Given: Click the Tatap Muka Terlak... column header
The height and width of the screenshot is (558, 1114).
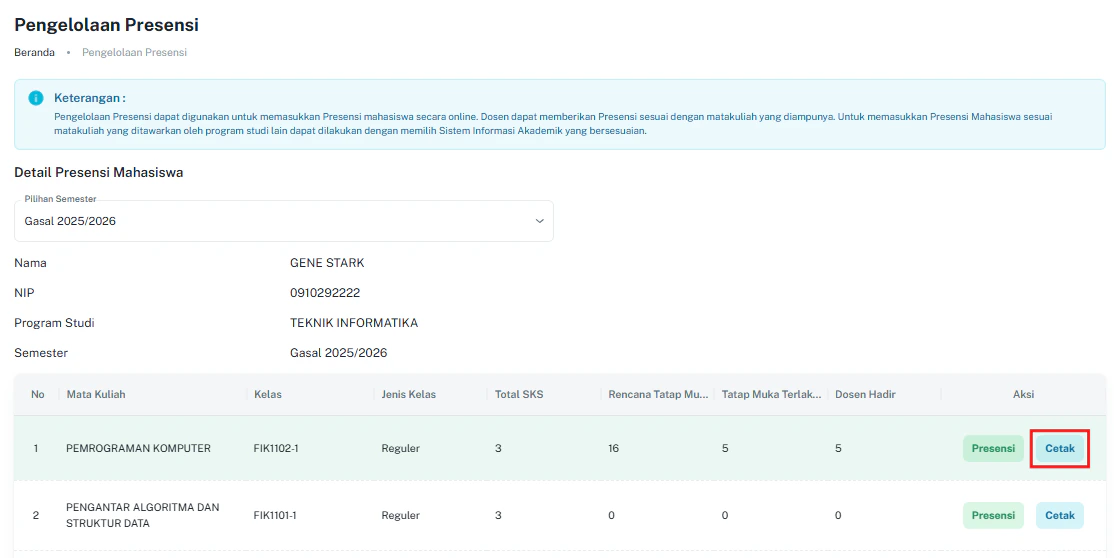Looking at the screenshot, I should 772,394.
